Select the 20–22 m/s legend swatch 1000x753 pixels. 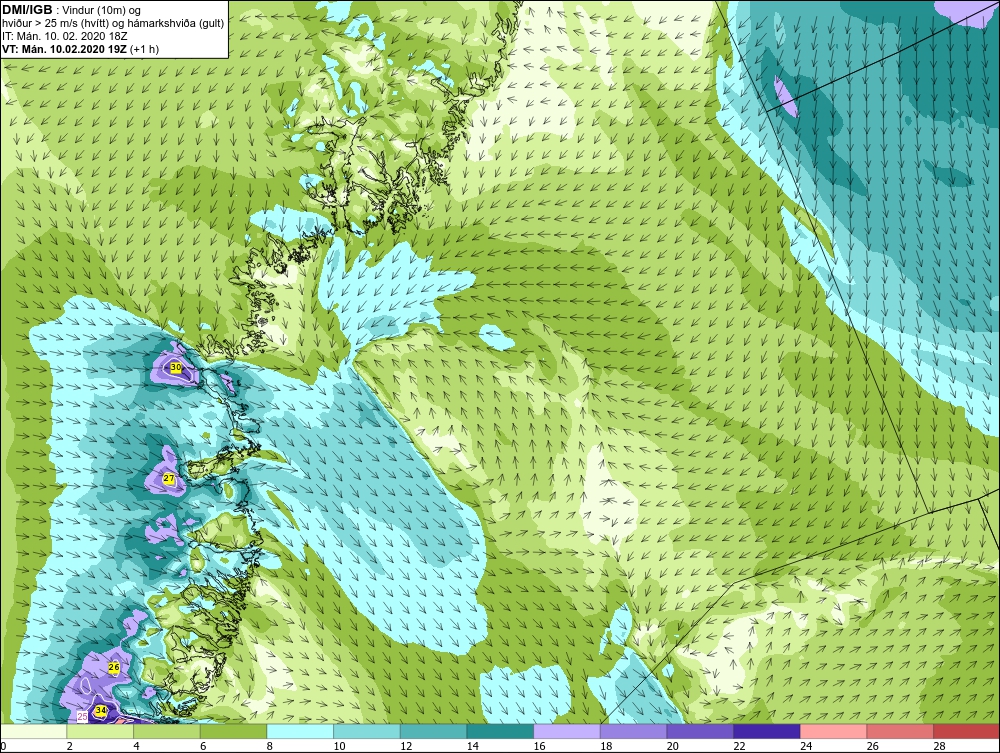tap(700, 731)
